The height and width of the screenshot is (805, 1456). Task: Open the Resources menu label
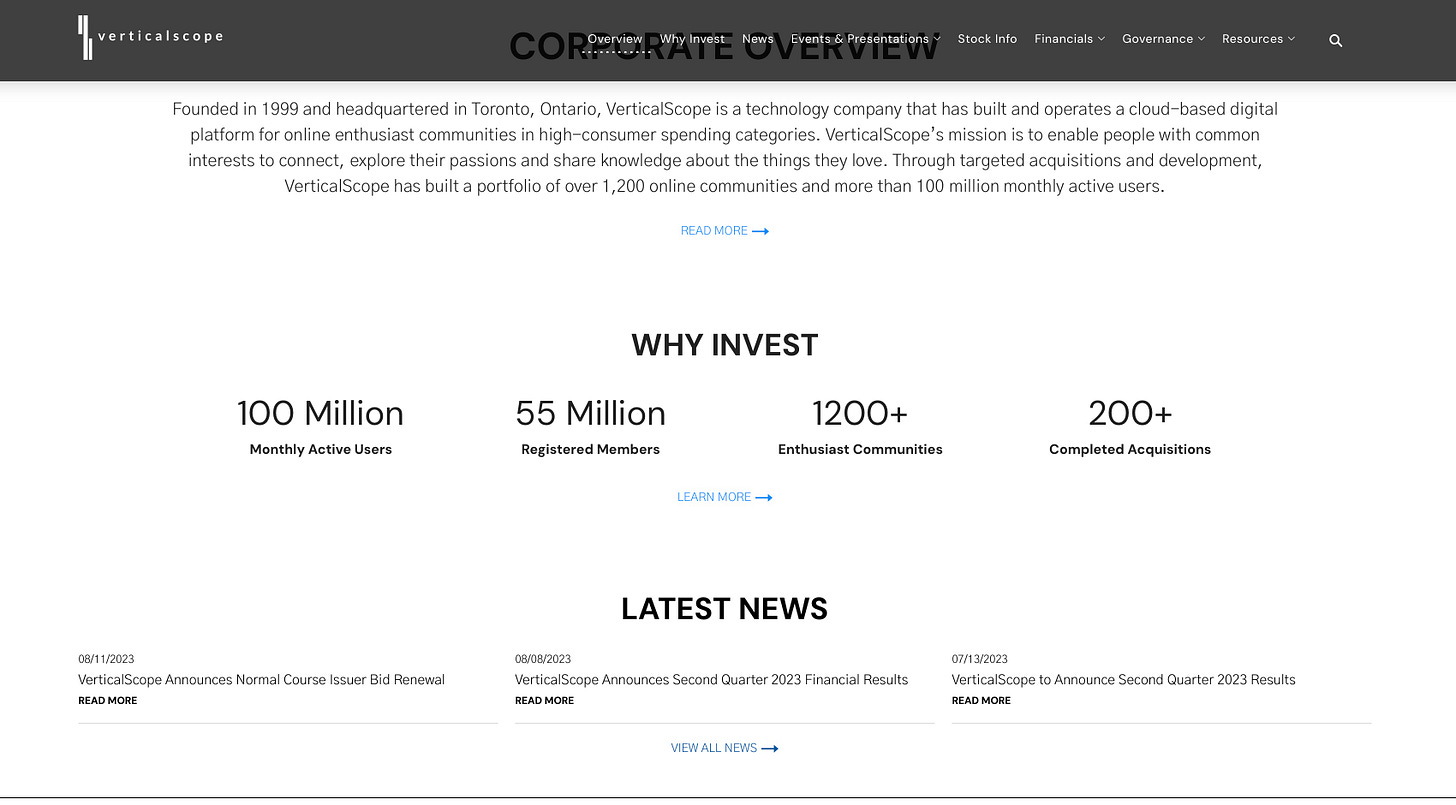pos(1253,39)
